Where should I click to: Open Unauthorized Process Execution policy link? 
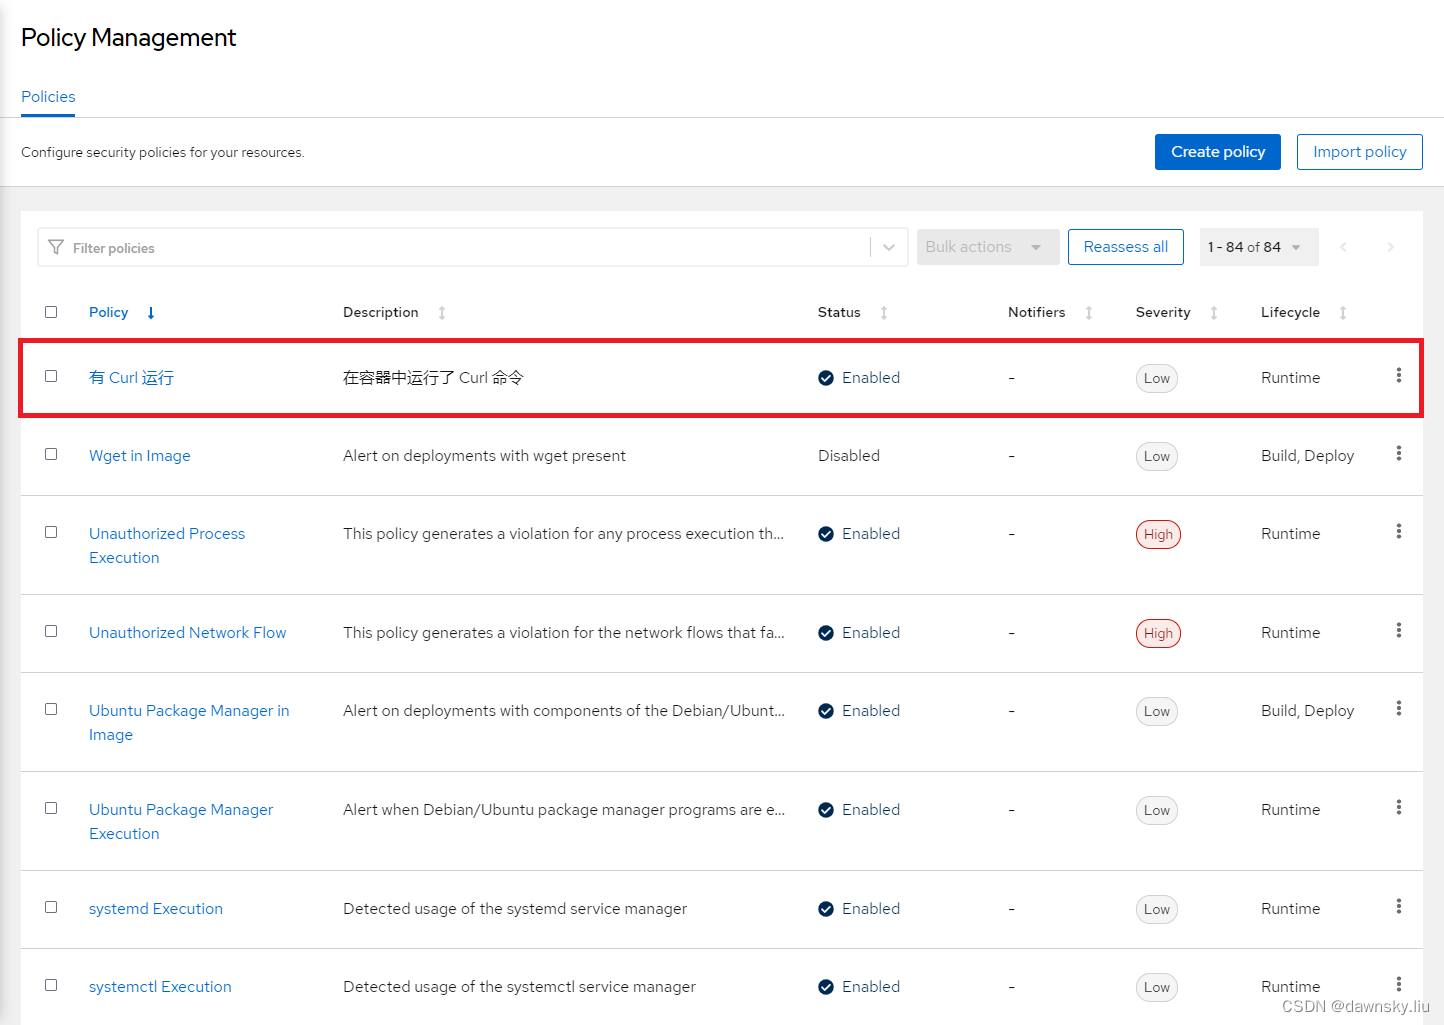click(167, 546)
